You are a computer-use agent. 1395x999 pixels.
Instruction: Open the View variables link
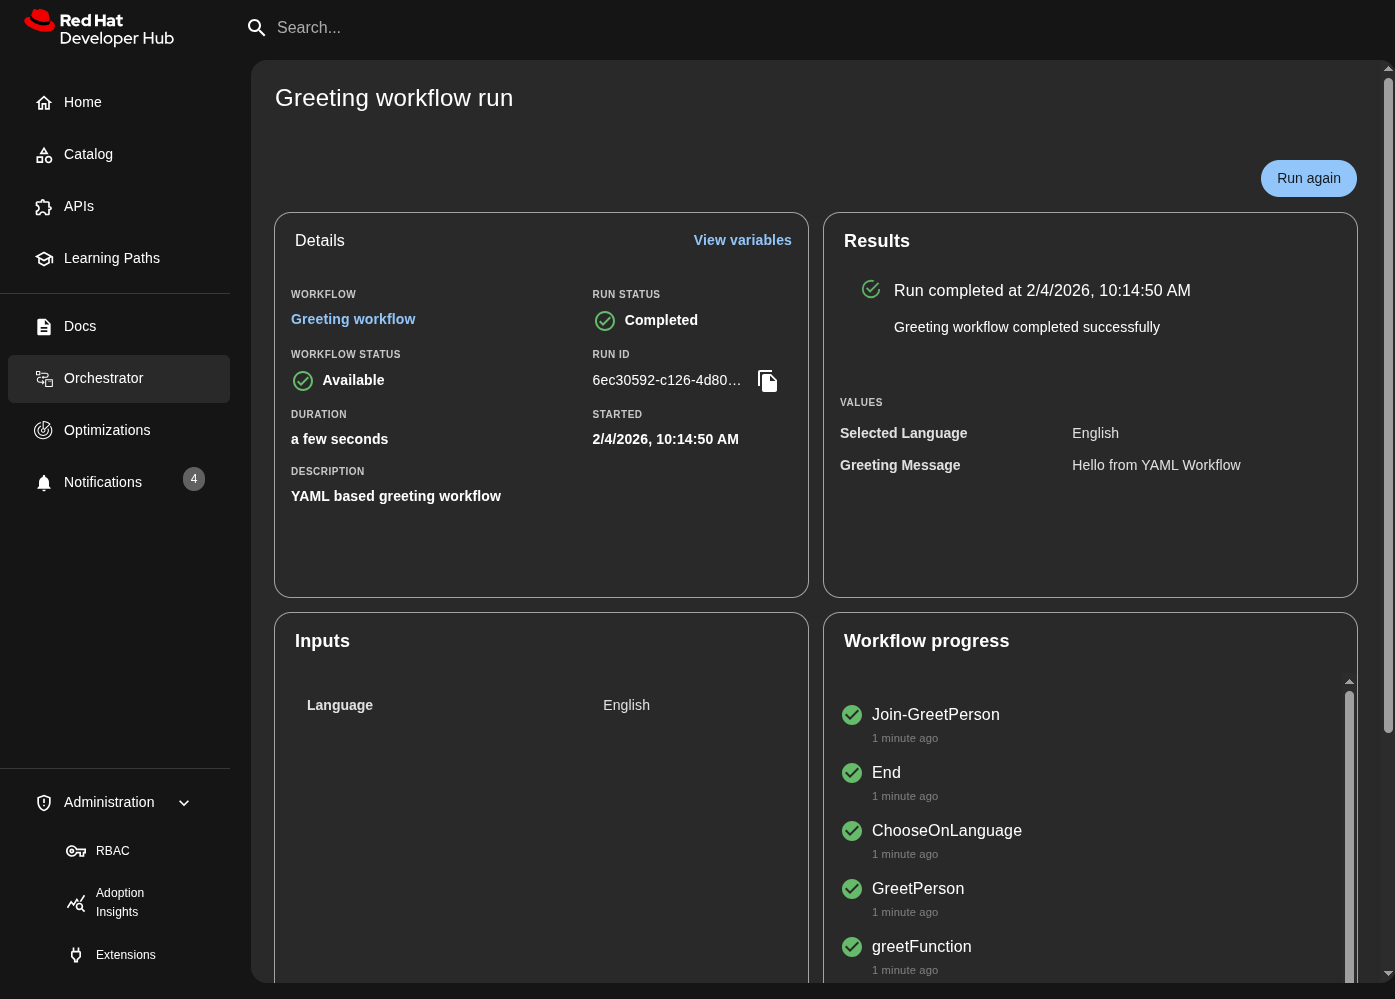point(742,240)
